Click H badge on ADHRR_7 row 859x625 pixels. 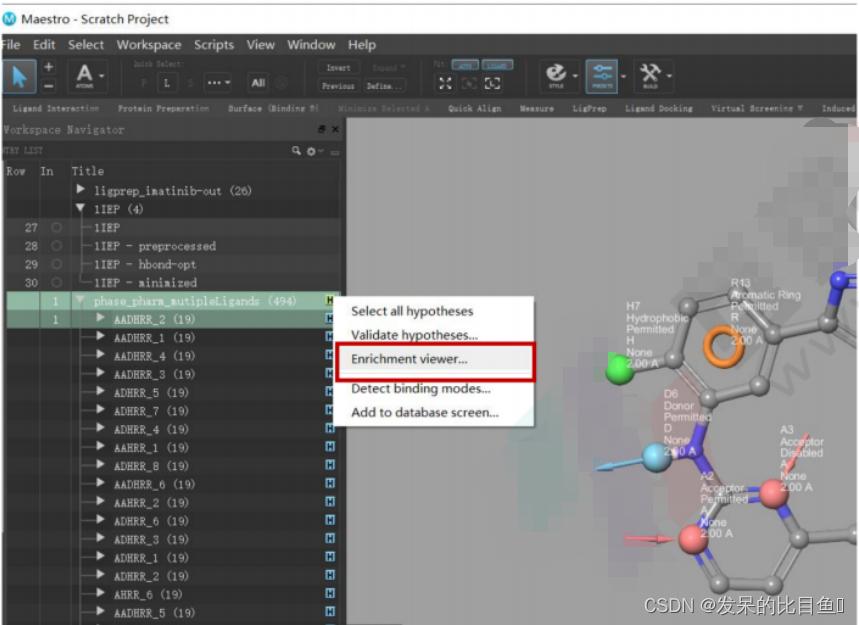point(329,410)
